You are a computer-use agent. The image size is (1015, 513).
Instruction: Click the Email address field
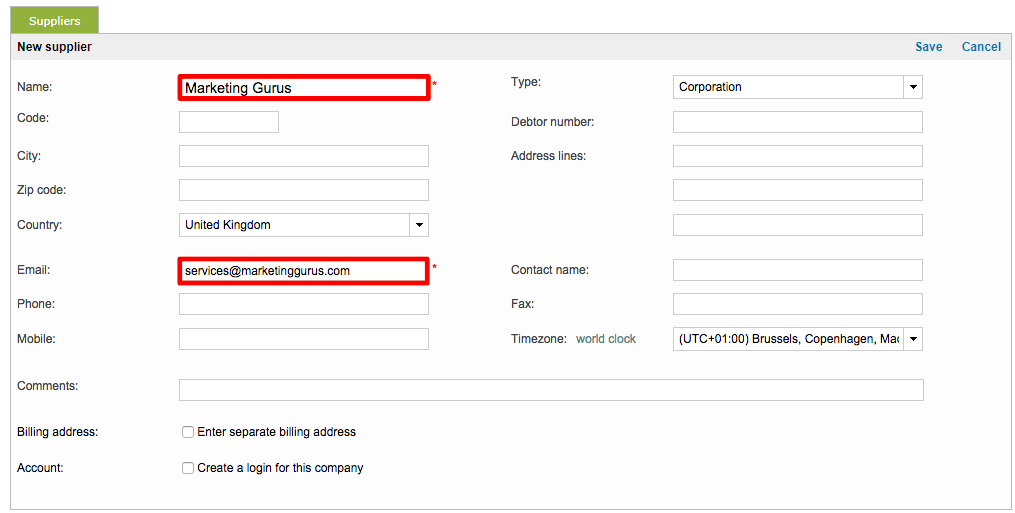(x=304, y=271)
